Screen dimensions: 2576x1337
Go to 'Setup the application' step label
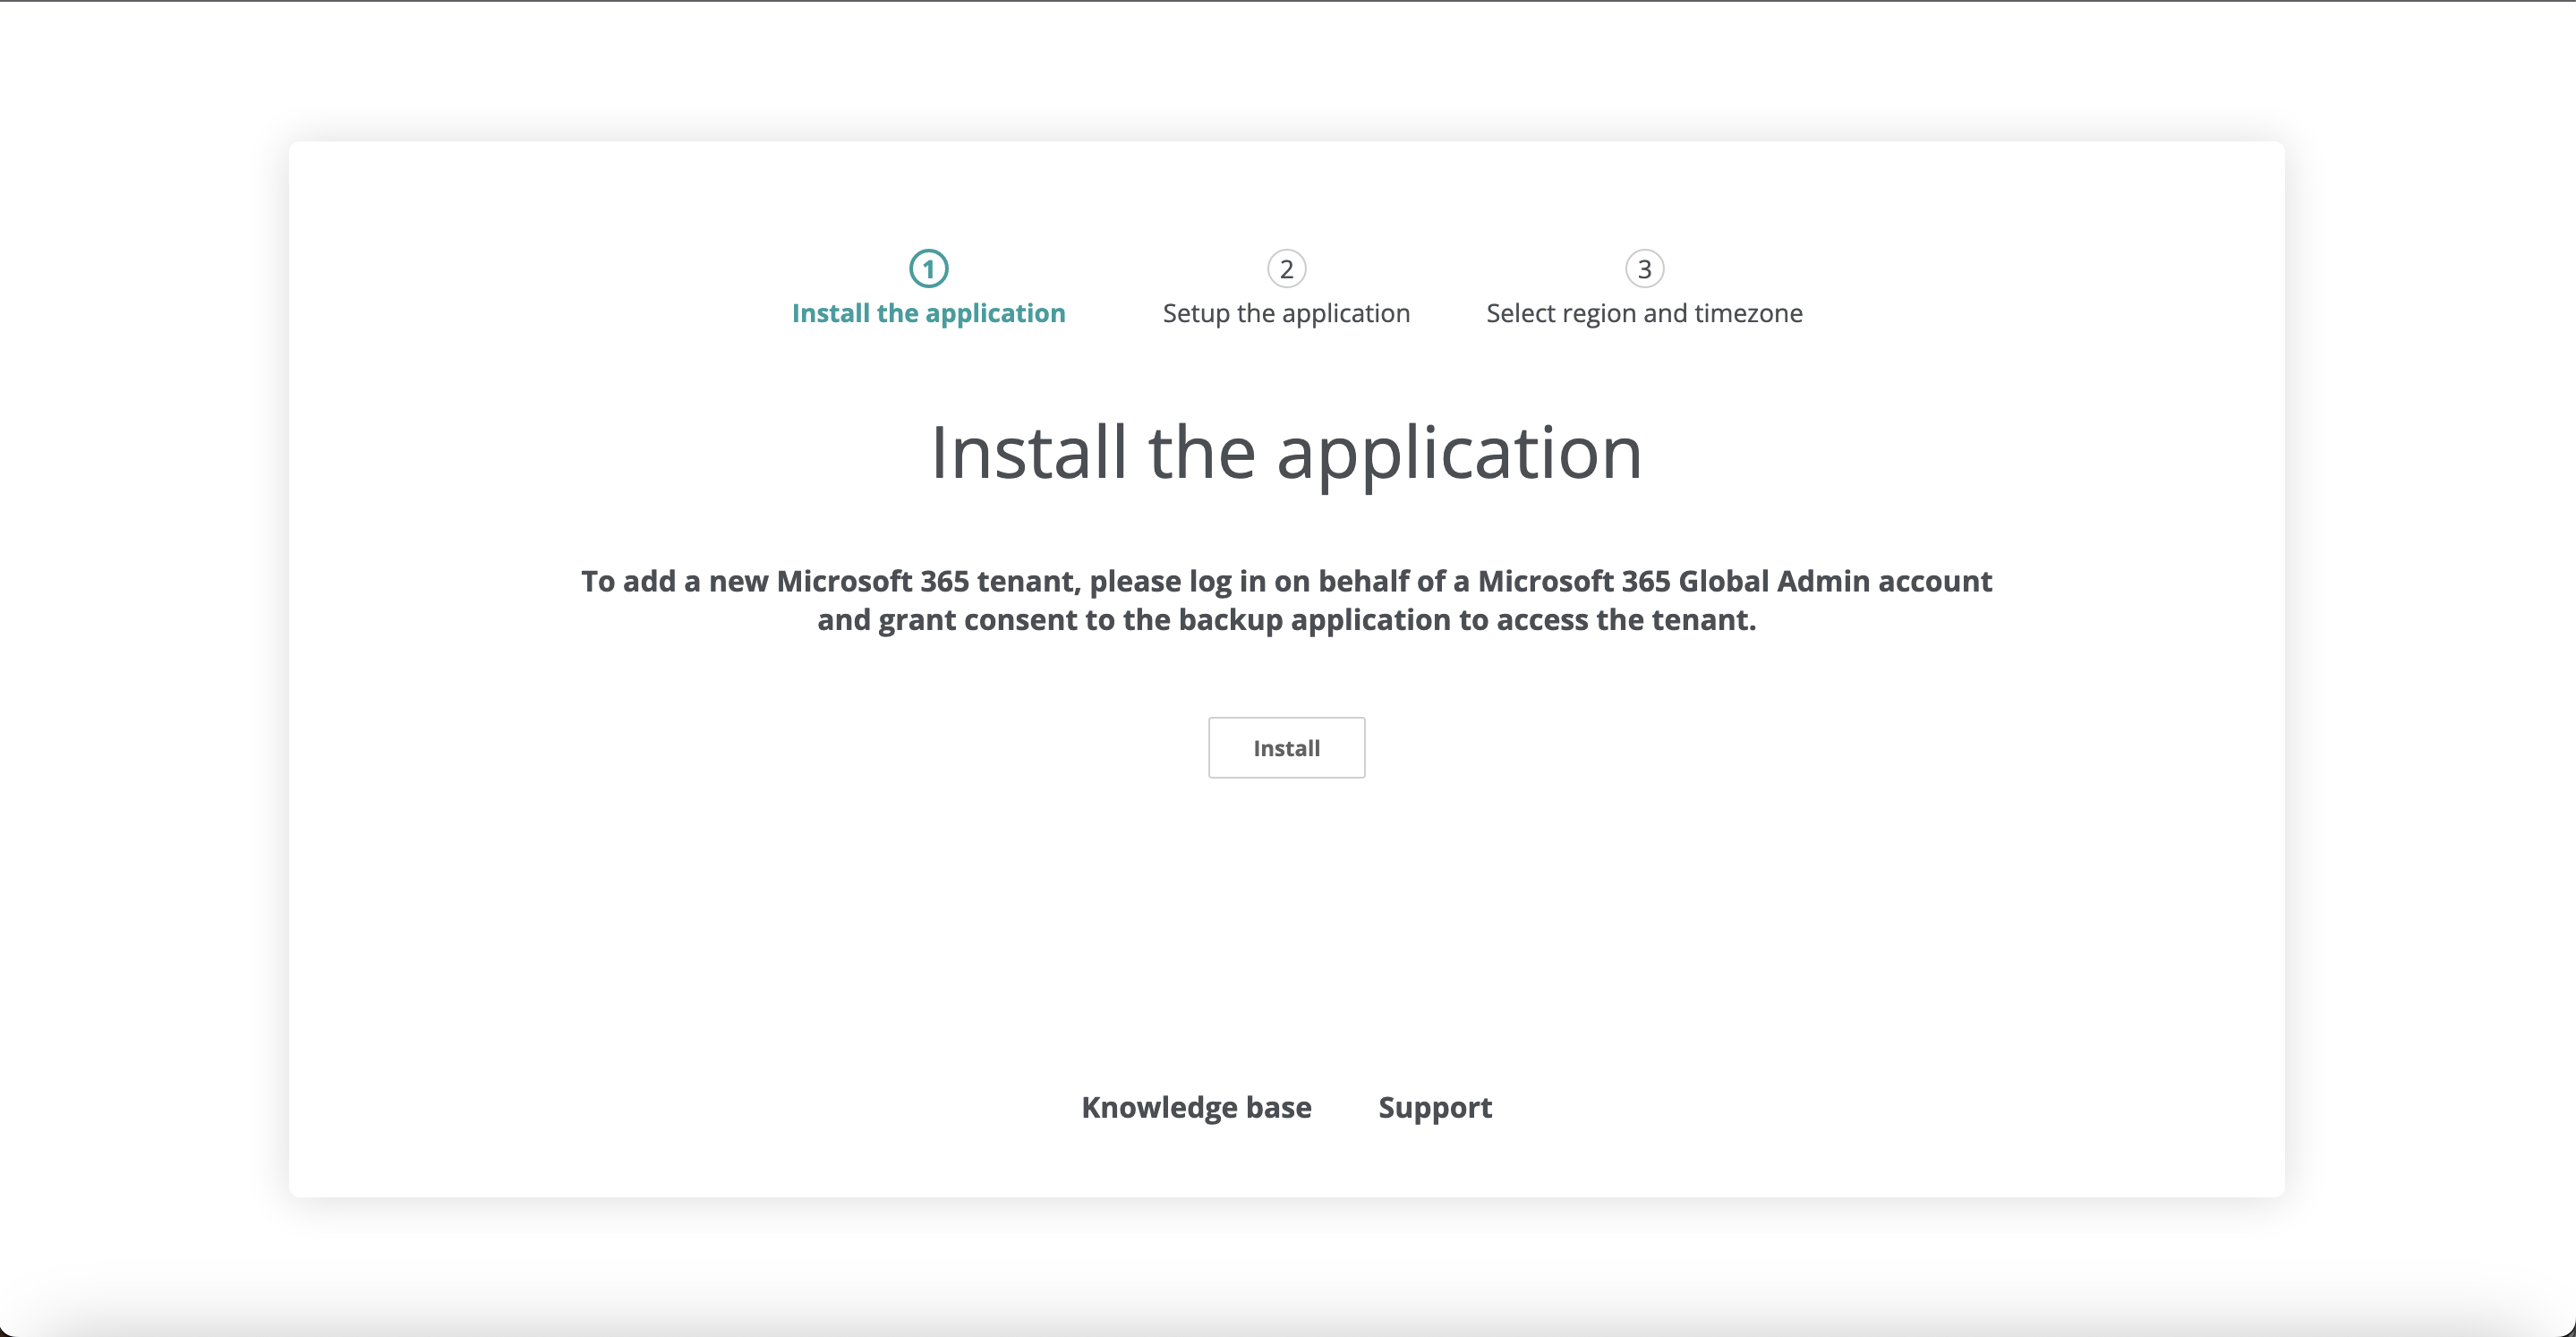tap(1286, 313)
